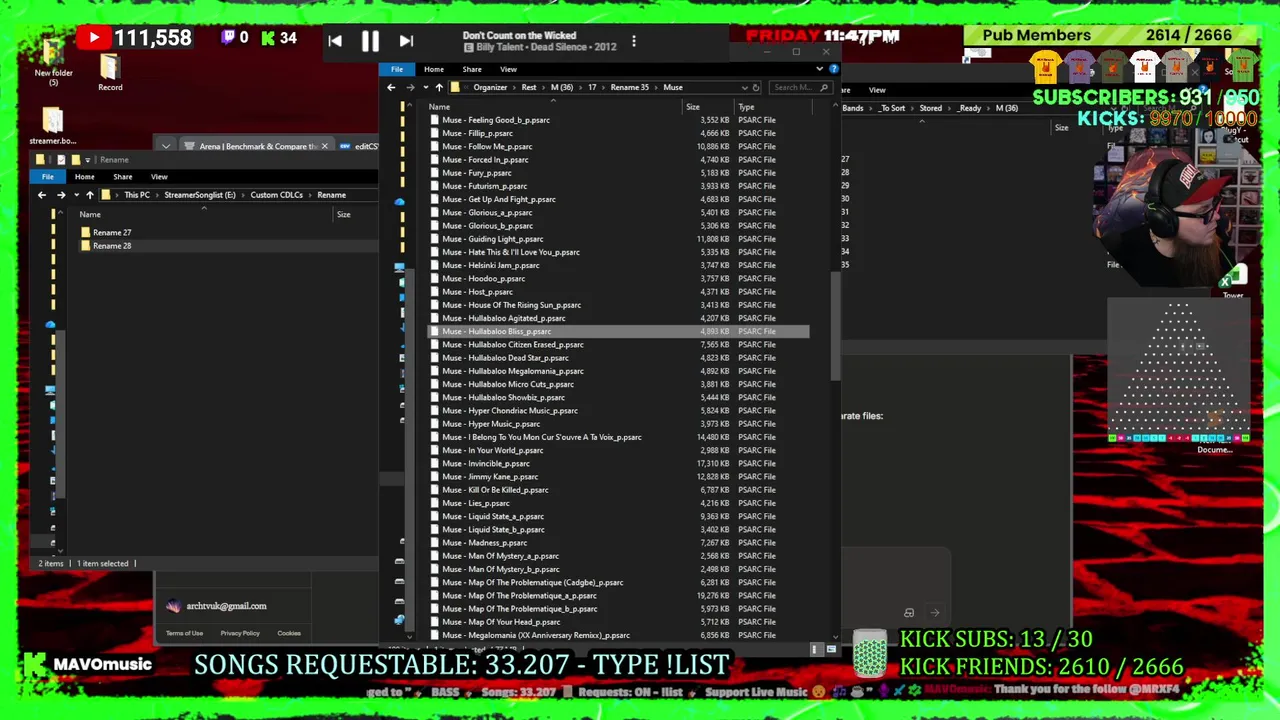This screenshot has width=1280, height=720.
Task: Select 'Rename 35' in Muse address breadcrumb
Action: pos(630,87)
